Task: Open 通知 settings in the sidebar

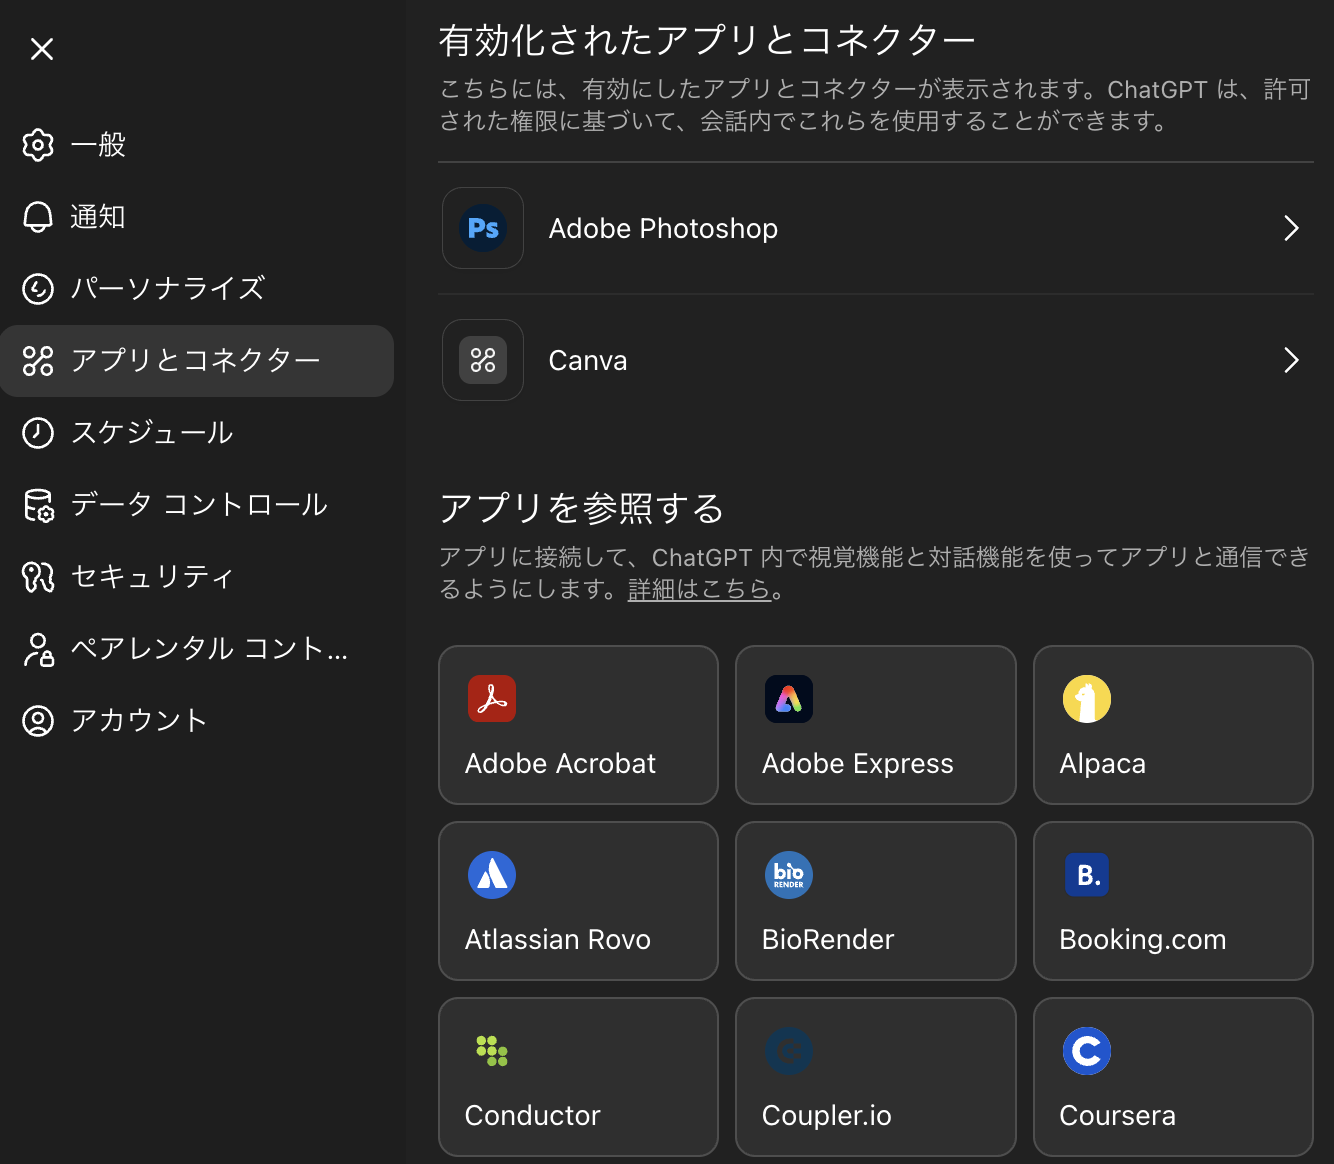Action: [97, 217]
